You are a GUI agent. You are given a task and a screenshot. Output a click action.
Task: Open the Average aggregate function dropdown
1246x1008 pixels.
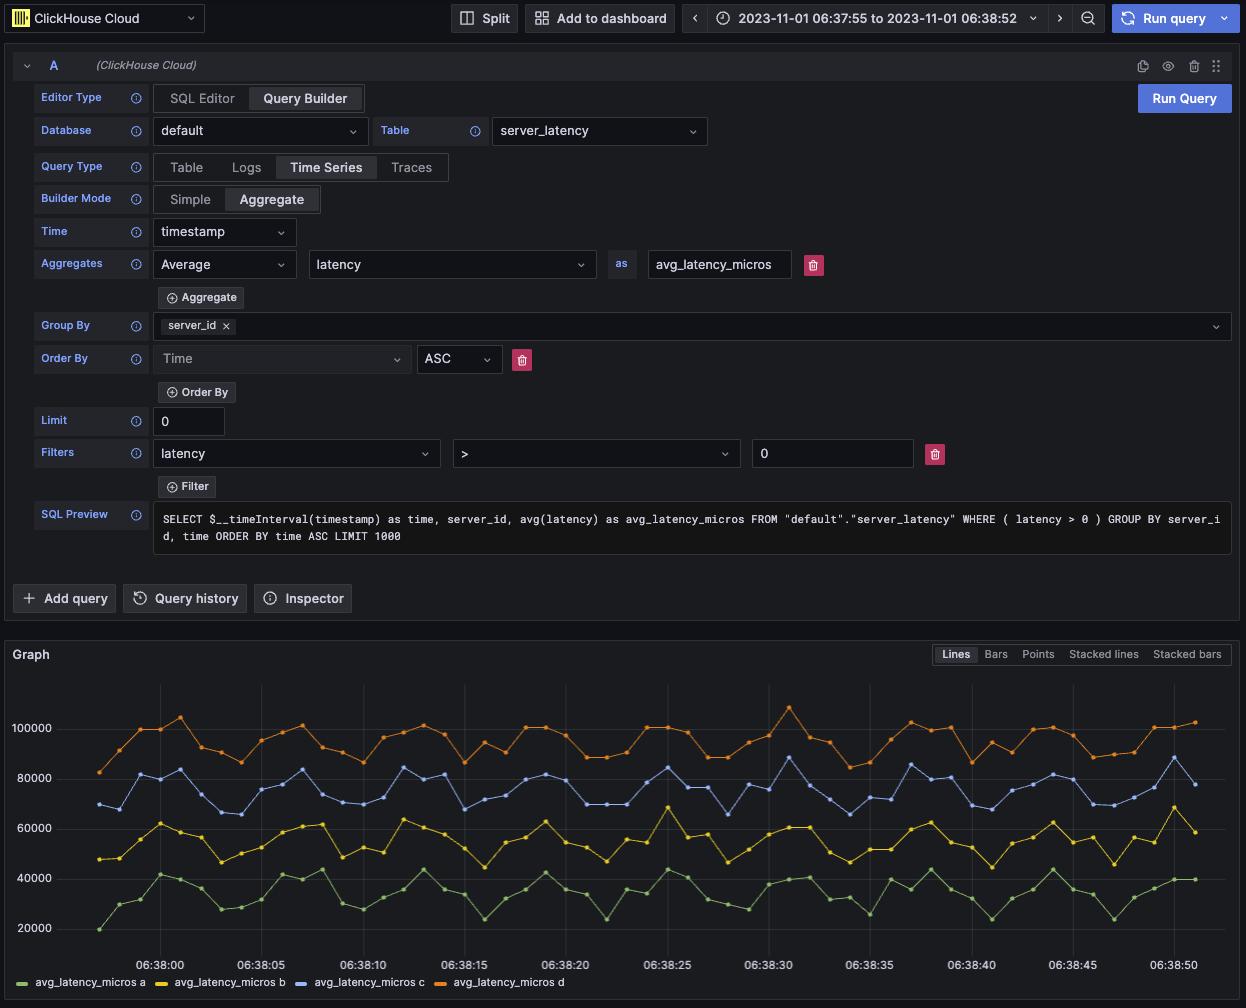tap(224, 265)
